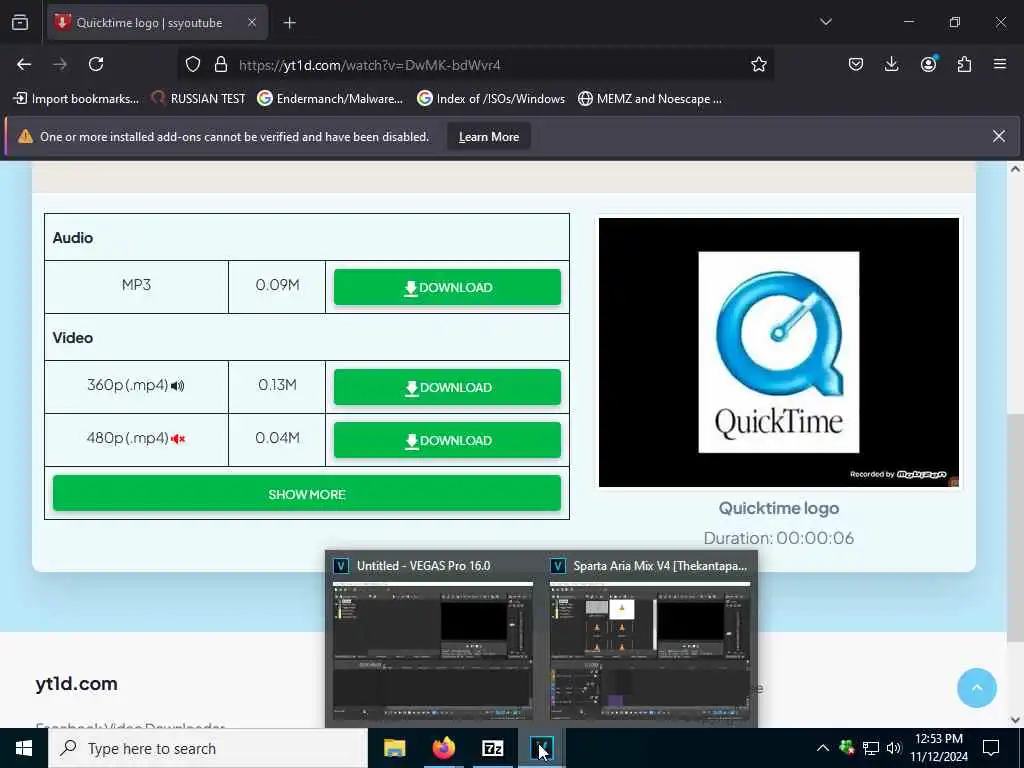Open the Endermanch/Malware bookmark
This screenshot has width=1024, height=768.
pos(330,99)
